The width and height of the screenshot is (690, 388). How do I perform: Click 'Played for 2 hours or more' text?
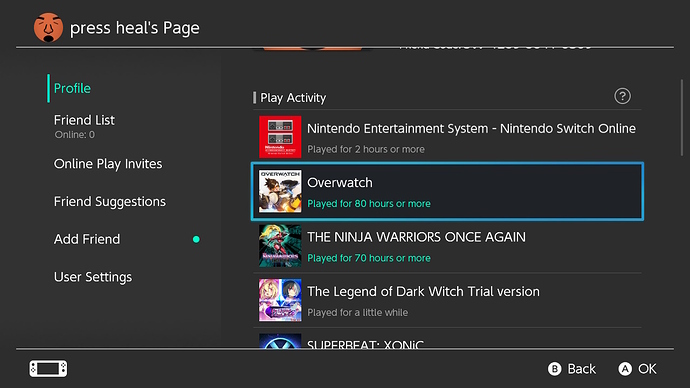[x=366, y=149]
